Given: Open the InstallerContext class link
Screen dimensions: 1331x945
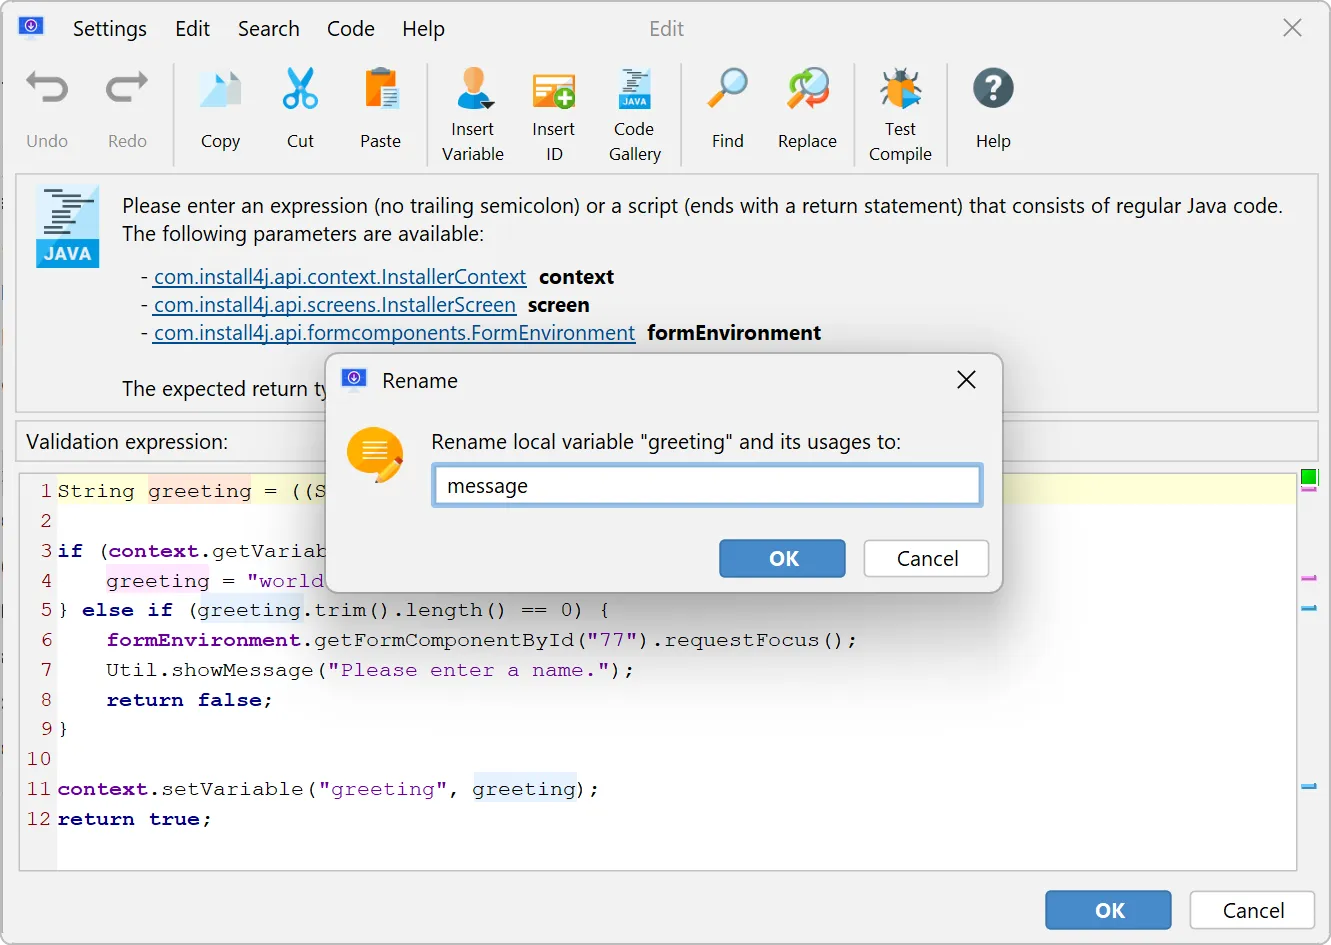Looking at the screenshot, I should pyautogui.click(x=340, y=277).
